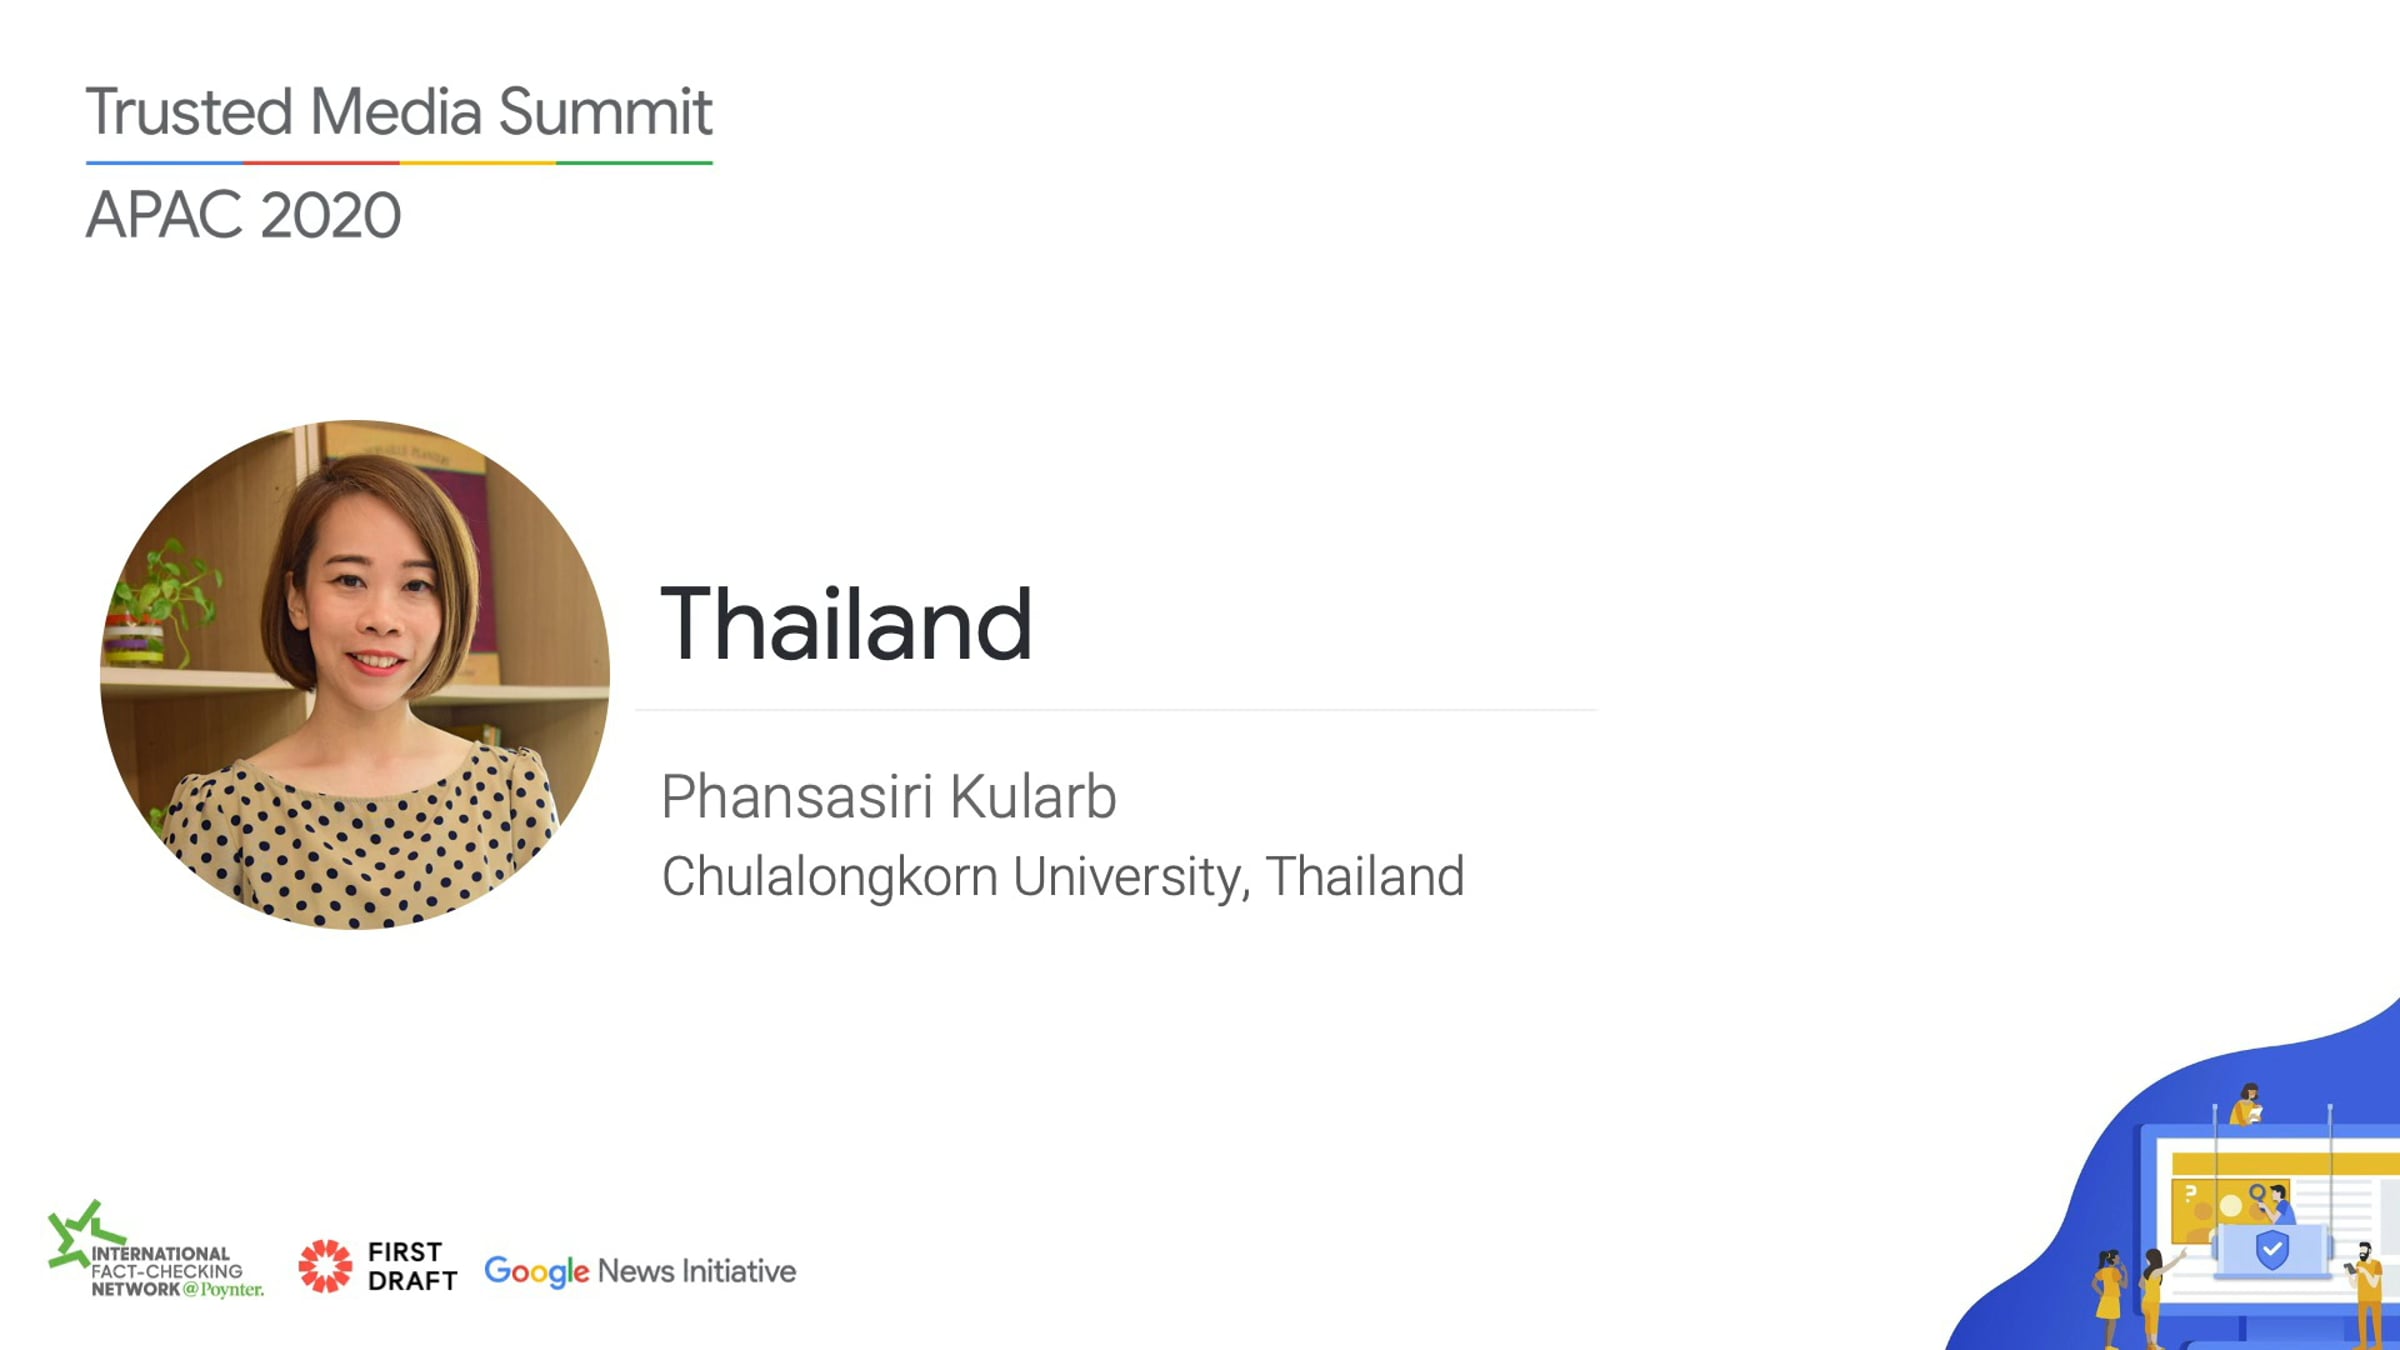Click the red segment of the title underline
This screenshot has width=2400, height=1350.
click(321, 162)
